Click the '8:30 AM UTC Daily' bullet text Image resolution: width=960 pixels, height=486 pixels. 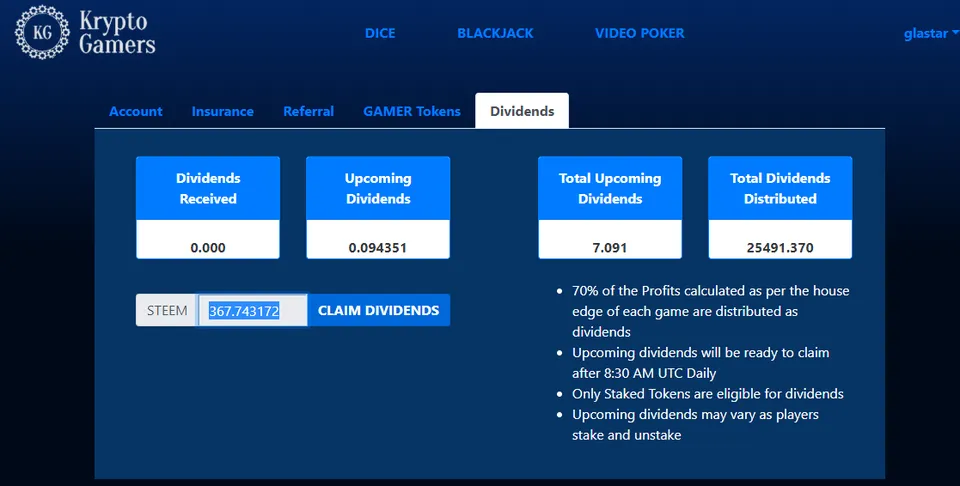point(700,363)
